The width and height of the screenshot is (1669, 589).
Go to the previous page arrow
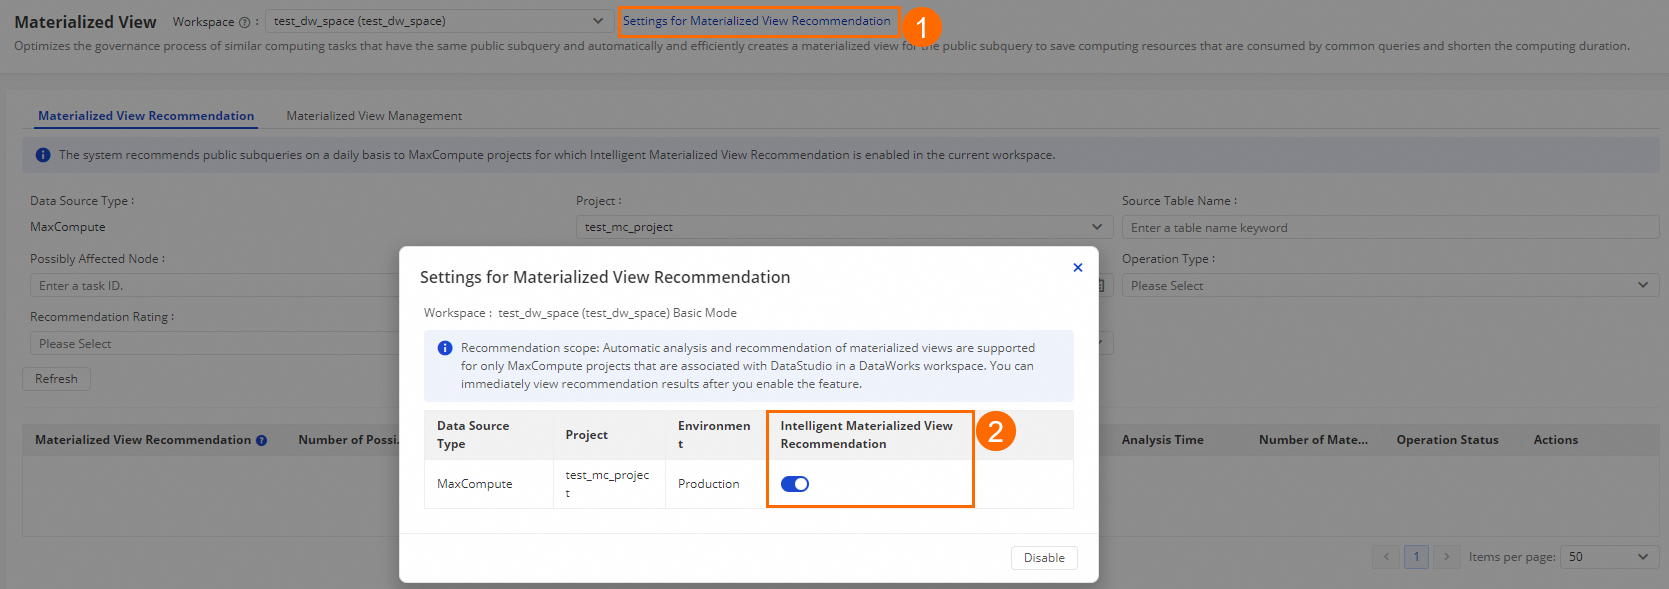(x=1386, y=557)
